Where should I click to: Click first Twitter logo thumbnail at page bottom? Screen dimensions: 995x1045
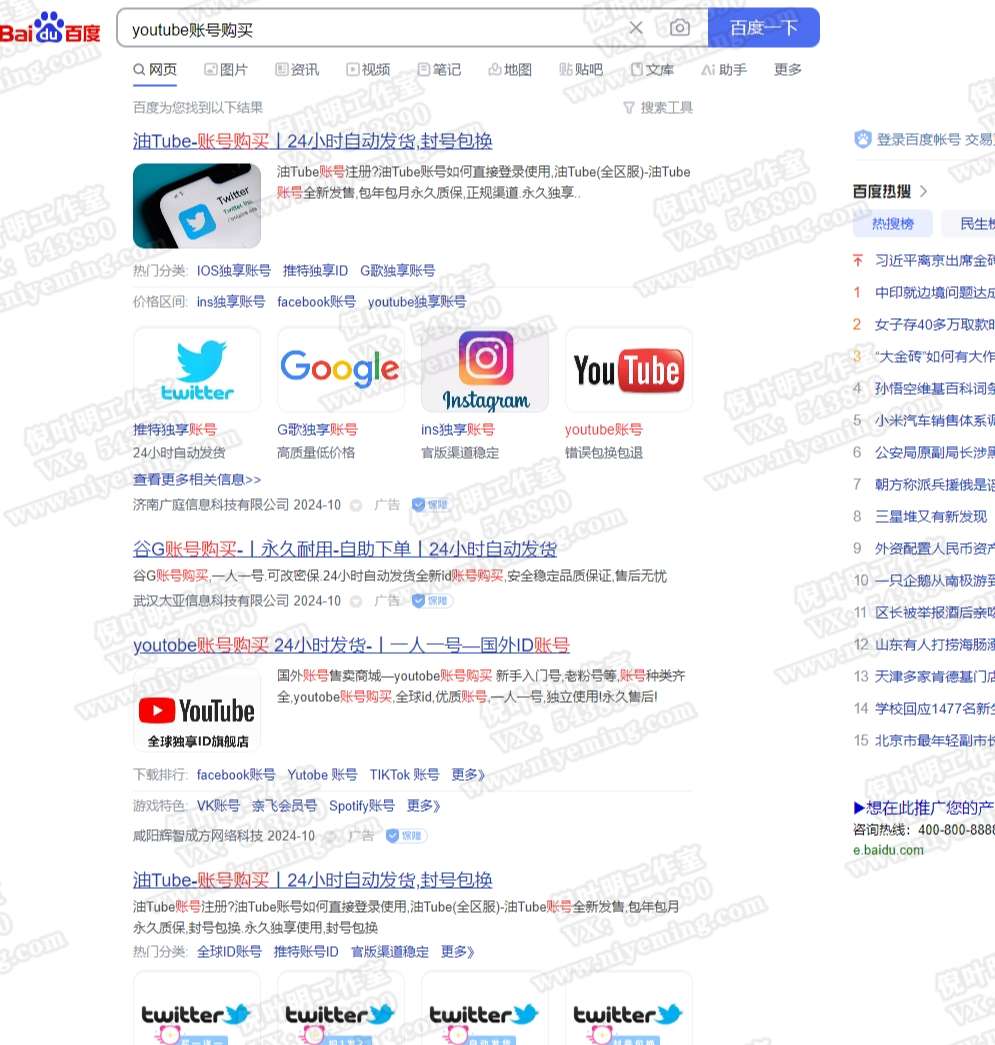click(x=197, y=1008)
